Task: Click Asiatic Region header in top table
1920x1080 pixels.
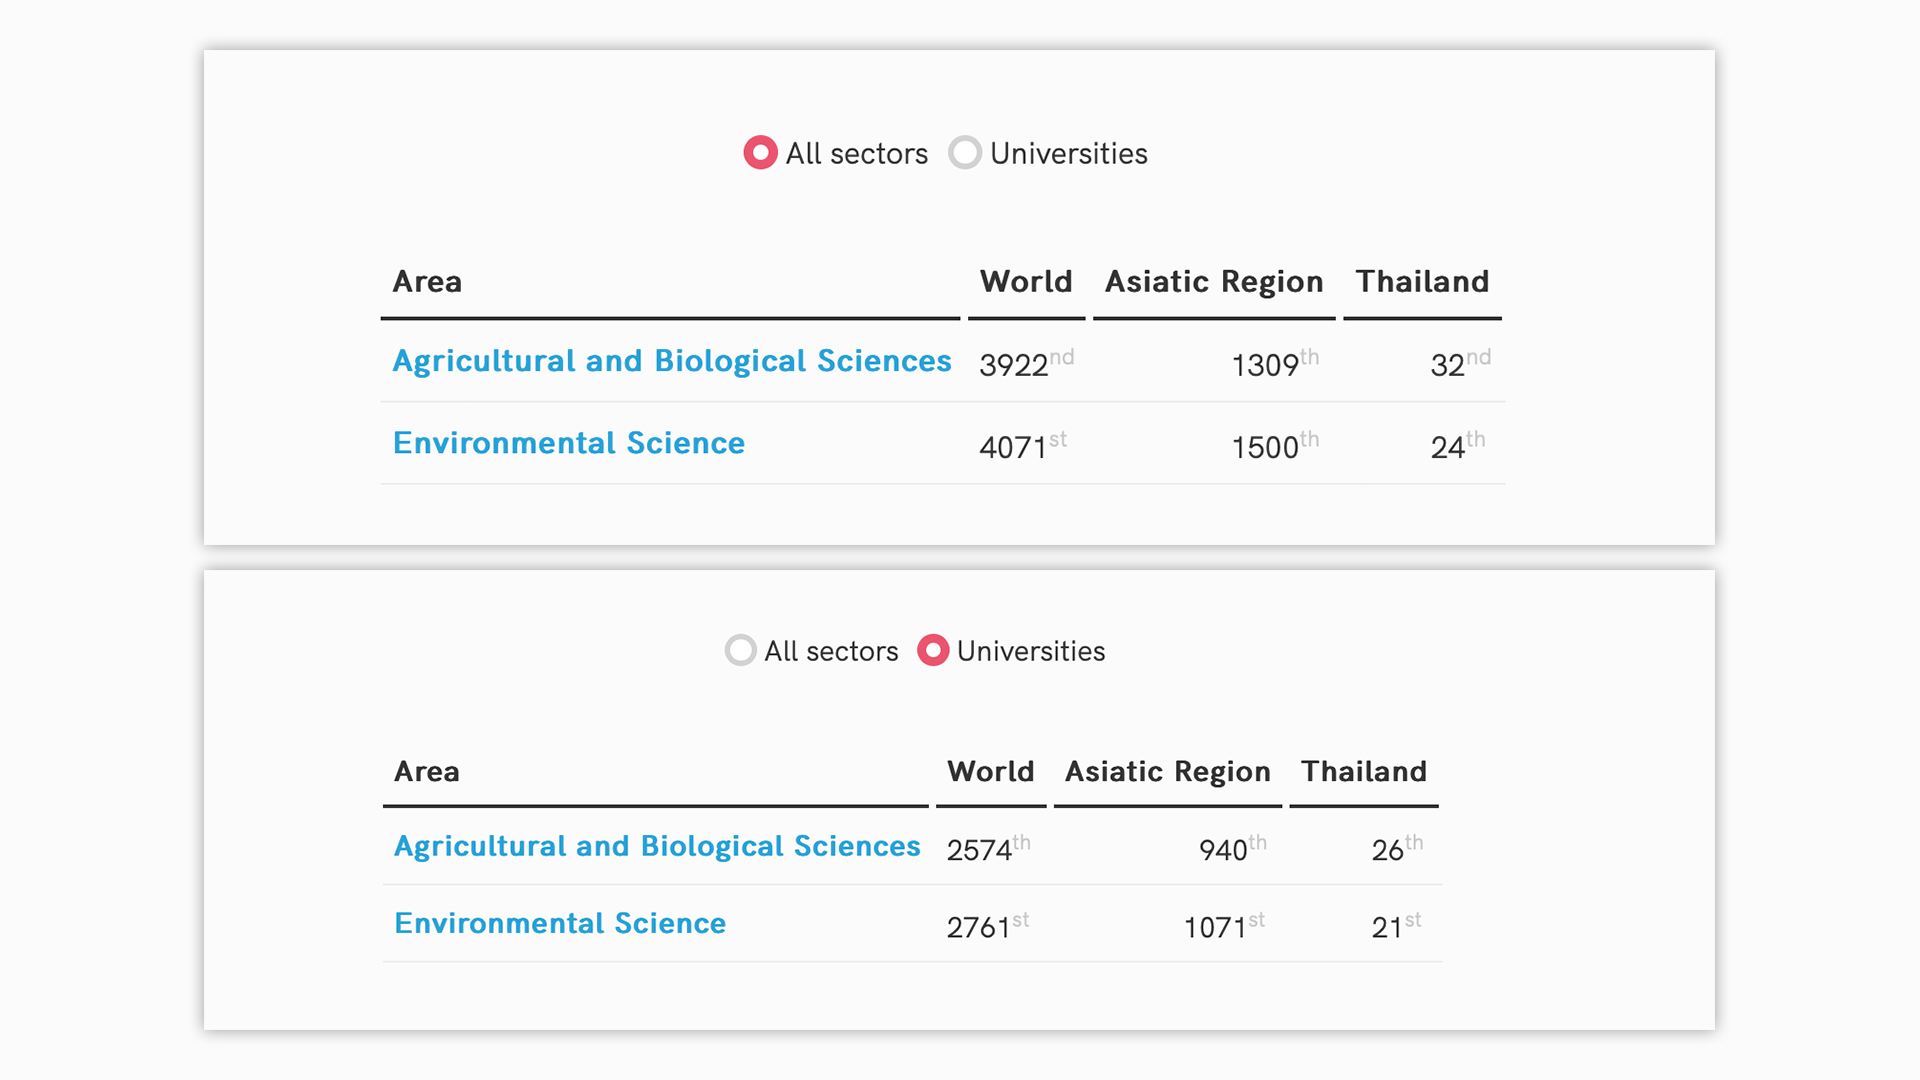Action: (x=1214, y=282)
